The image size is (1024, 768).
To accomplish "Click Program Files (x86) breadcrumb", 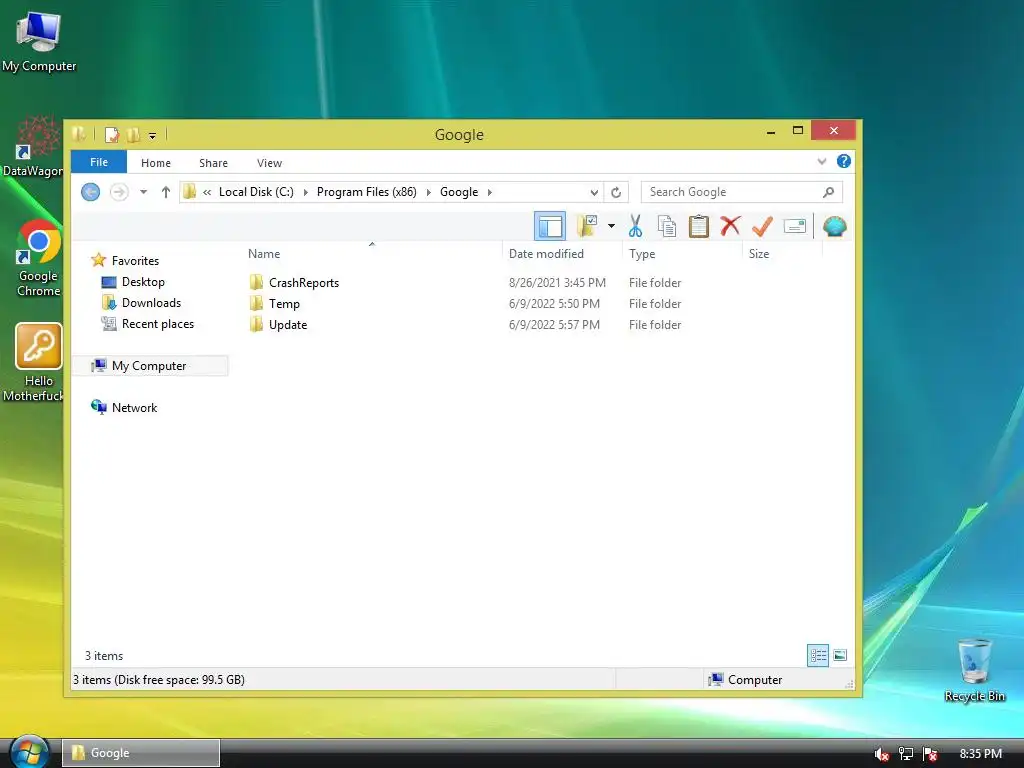I will tap(366, 192).
